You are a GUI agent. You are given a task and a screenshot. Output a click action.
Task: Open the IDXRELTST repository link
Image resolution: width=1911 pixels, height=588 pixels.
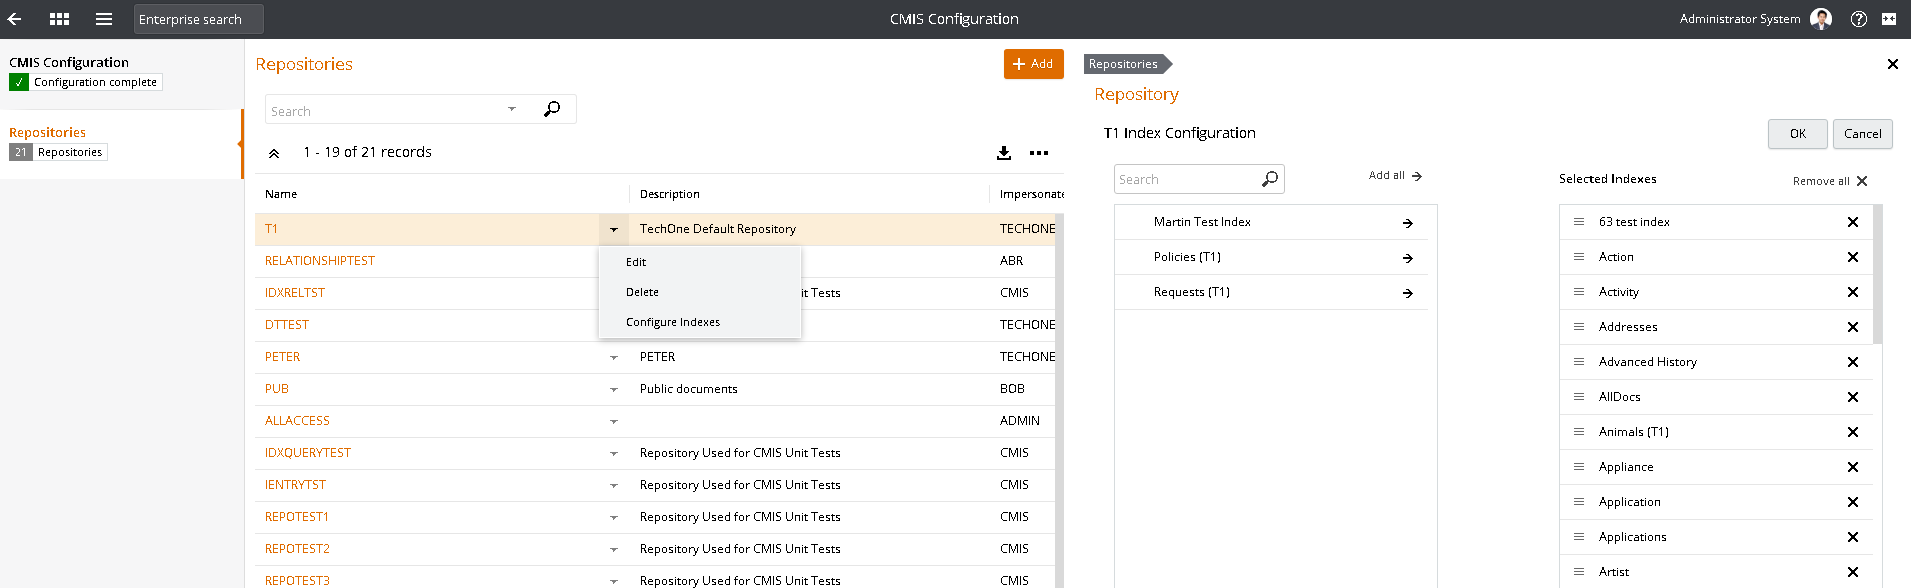(x=295, y=293)
